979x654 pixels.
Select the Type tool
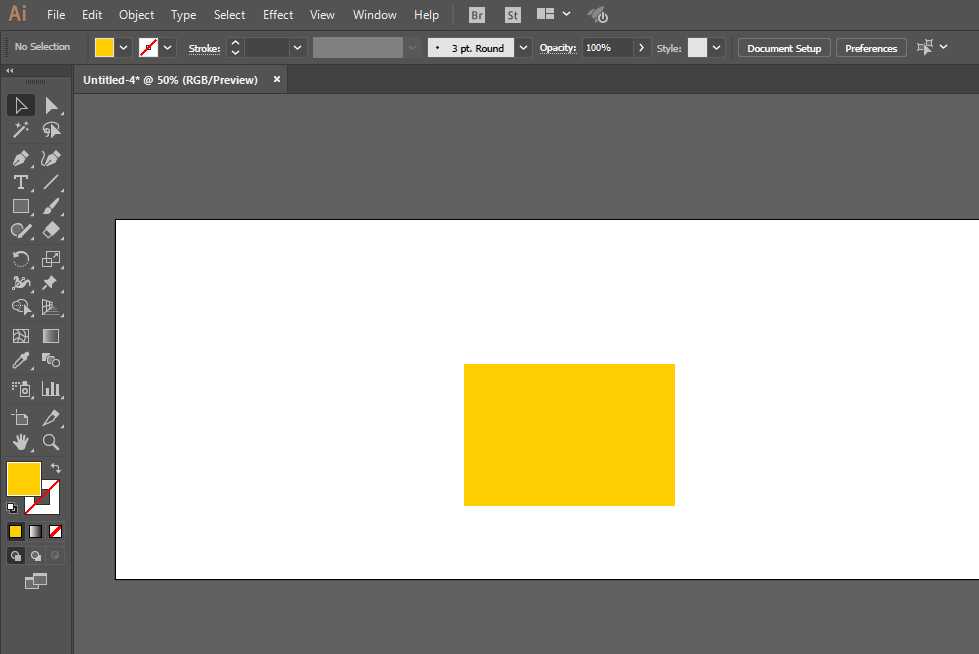click(20, 182)
